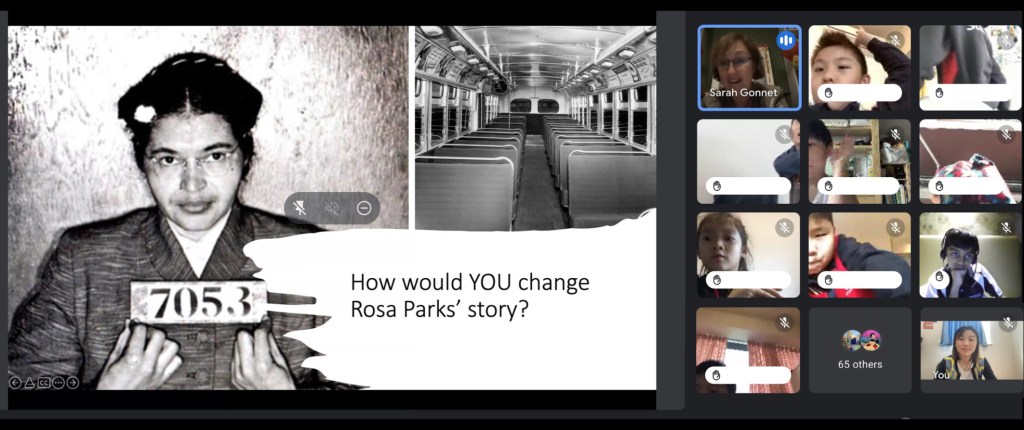Click the muted mic icon on your 'You' tile
The height and width of the screenshot is (430, 1024).
pos(1005,323)
